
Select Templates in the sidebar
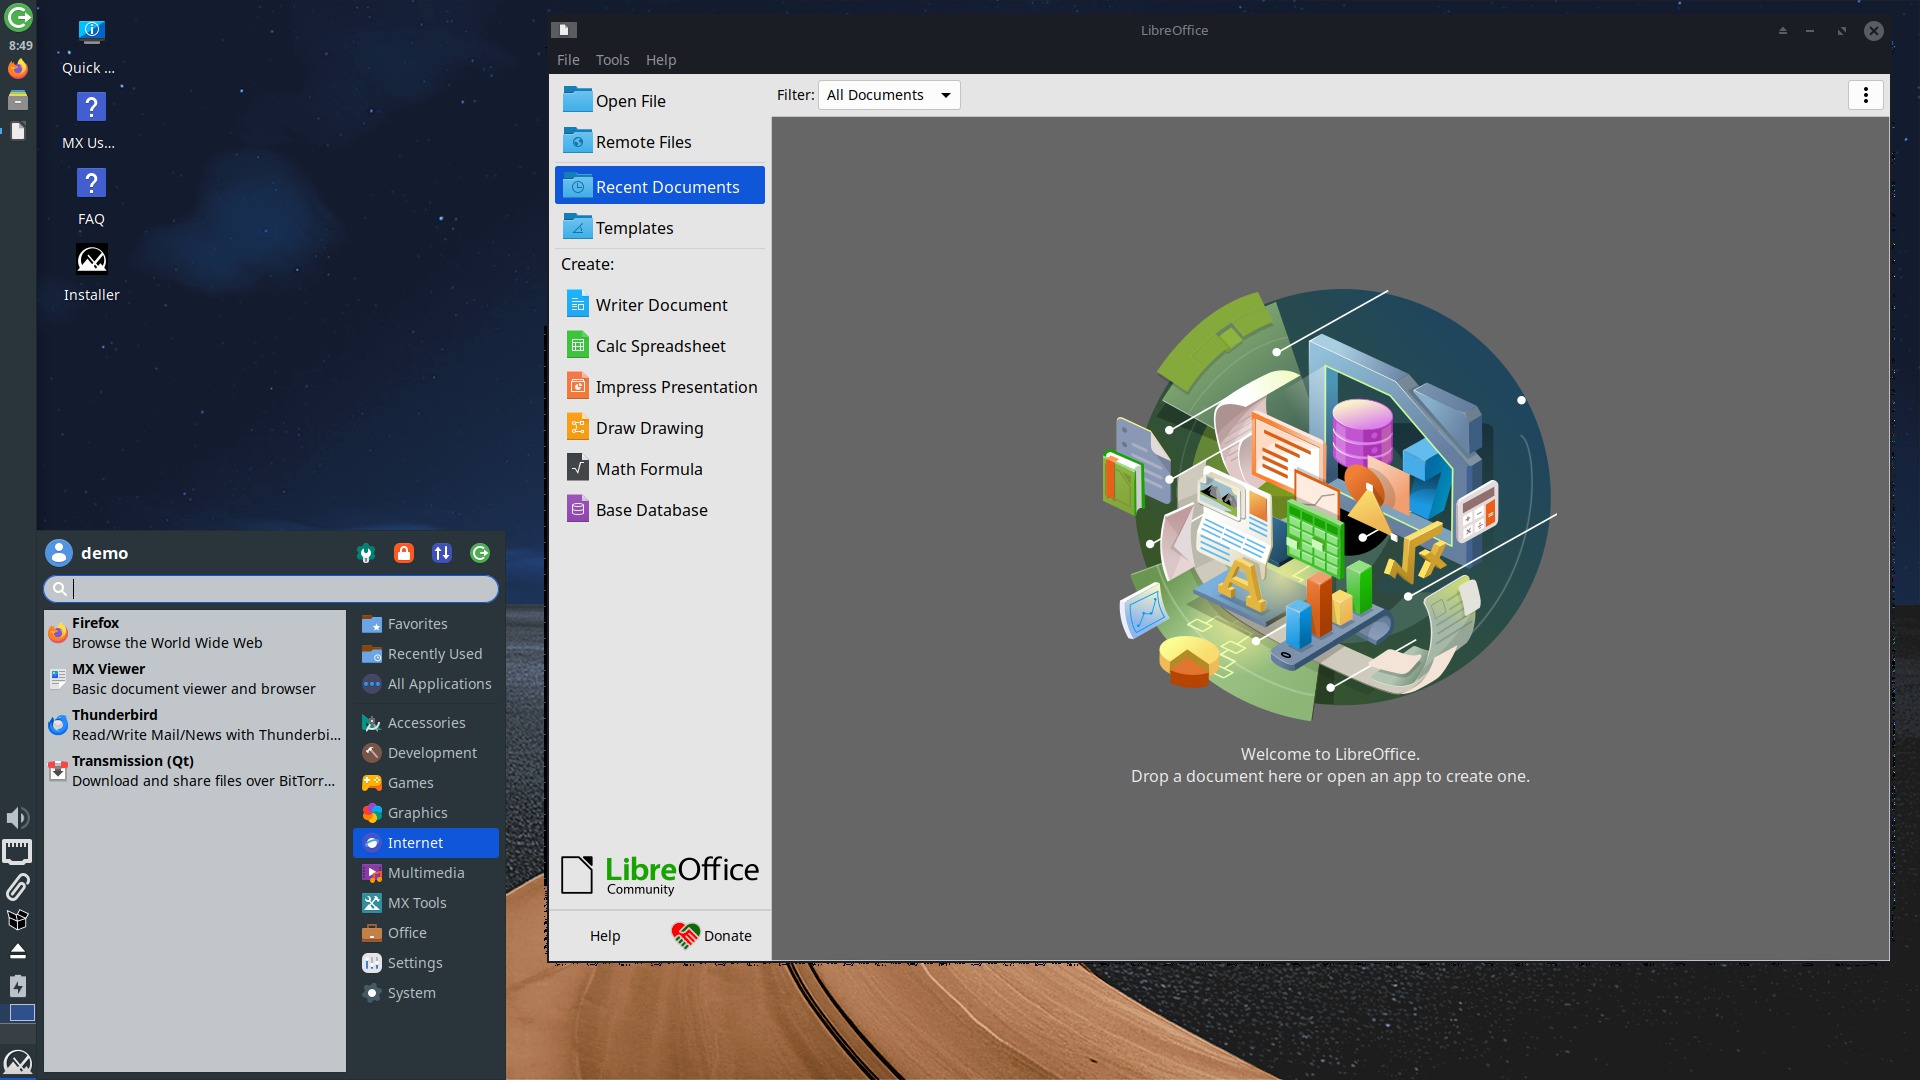pos(634,228)
